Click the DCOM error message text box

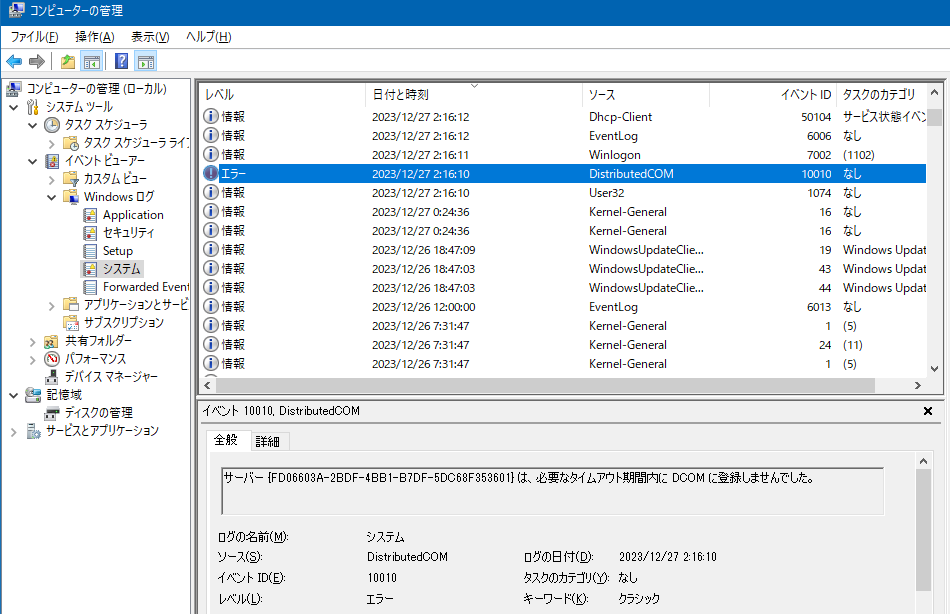click(x=553, y=491)
